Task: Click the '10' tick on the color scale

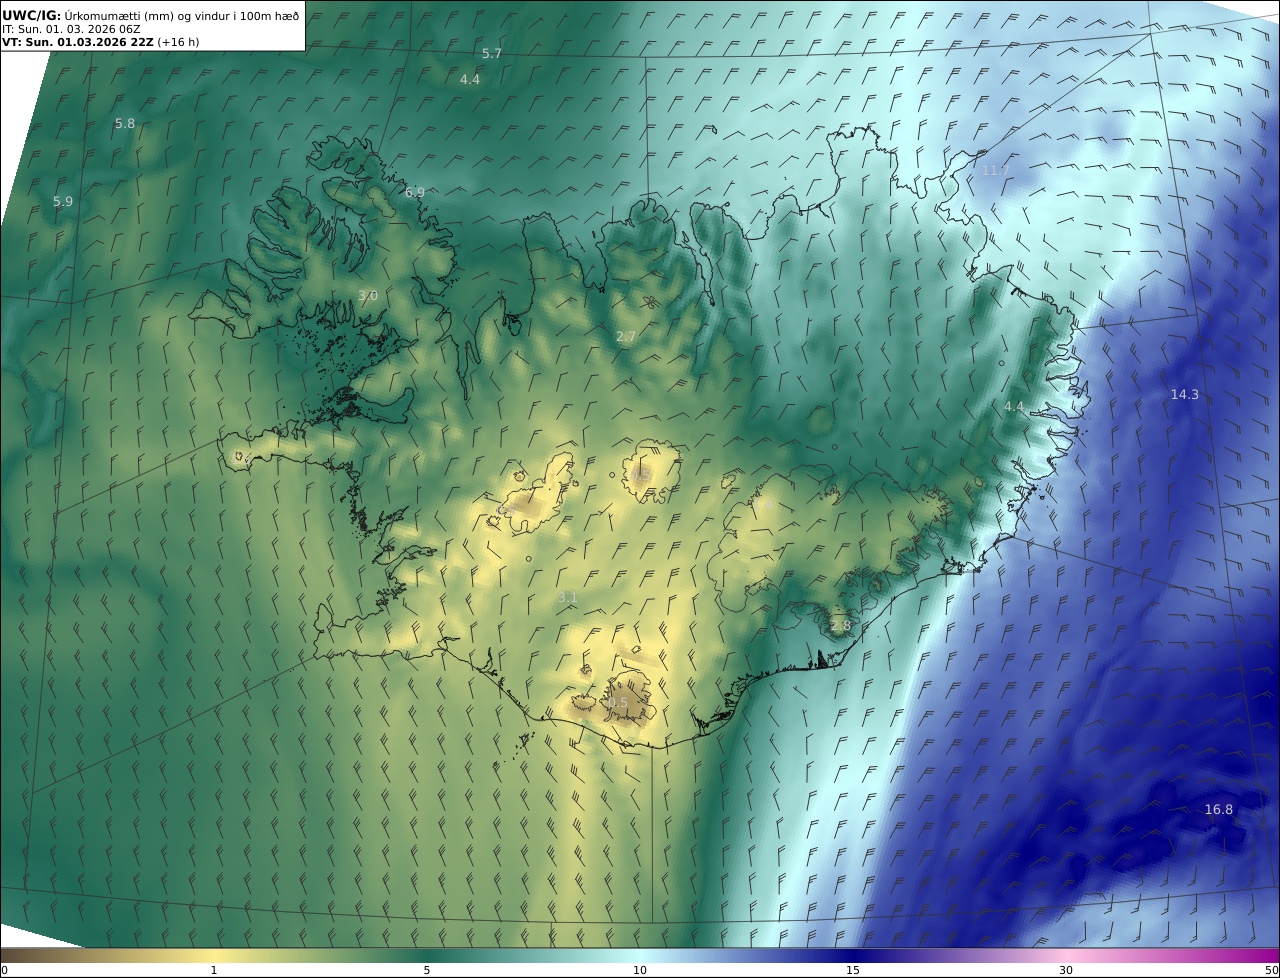Action: pos(640,970)
